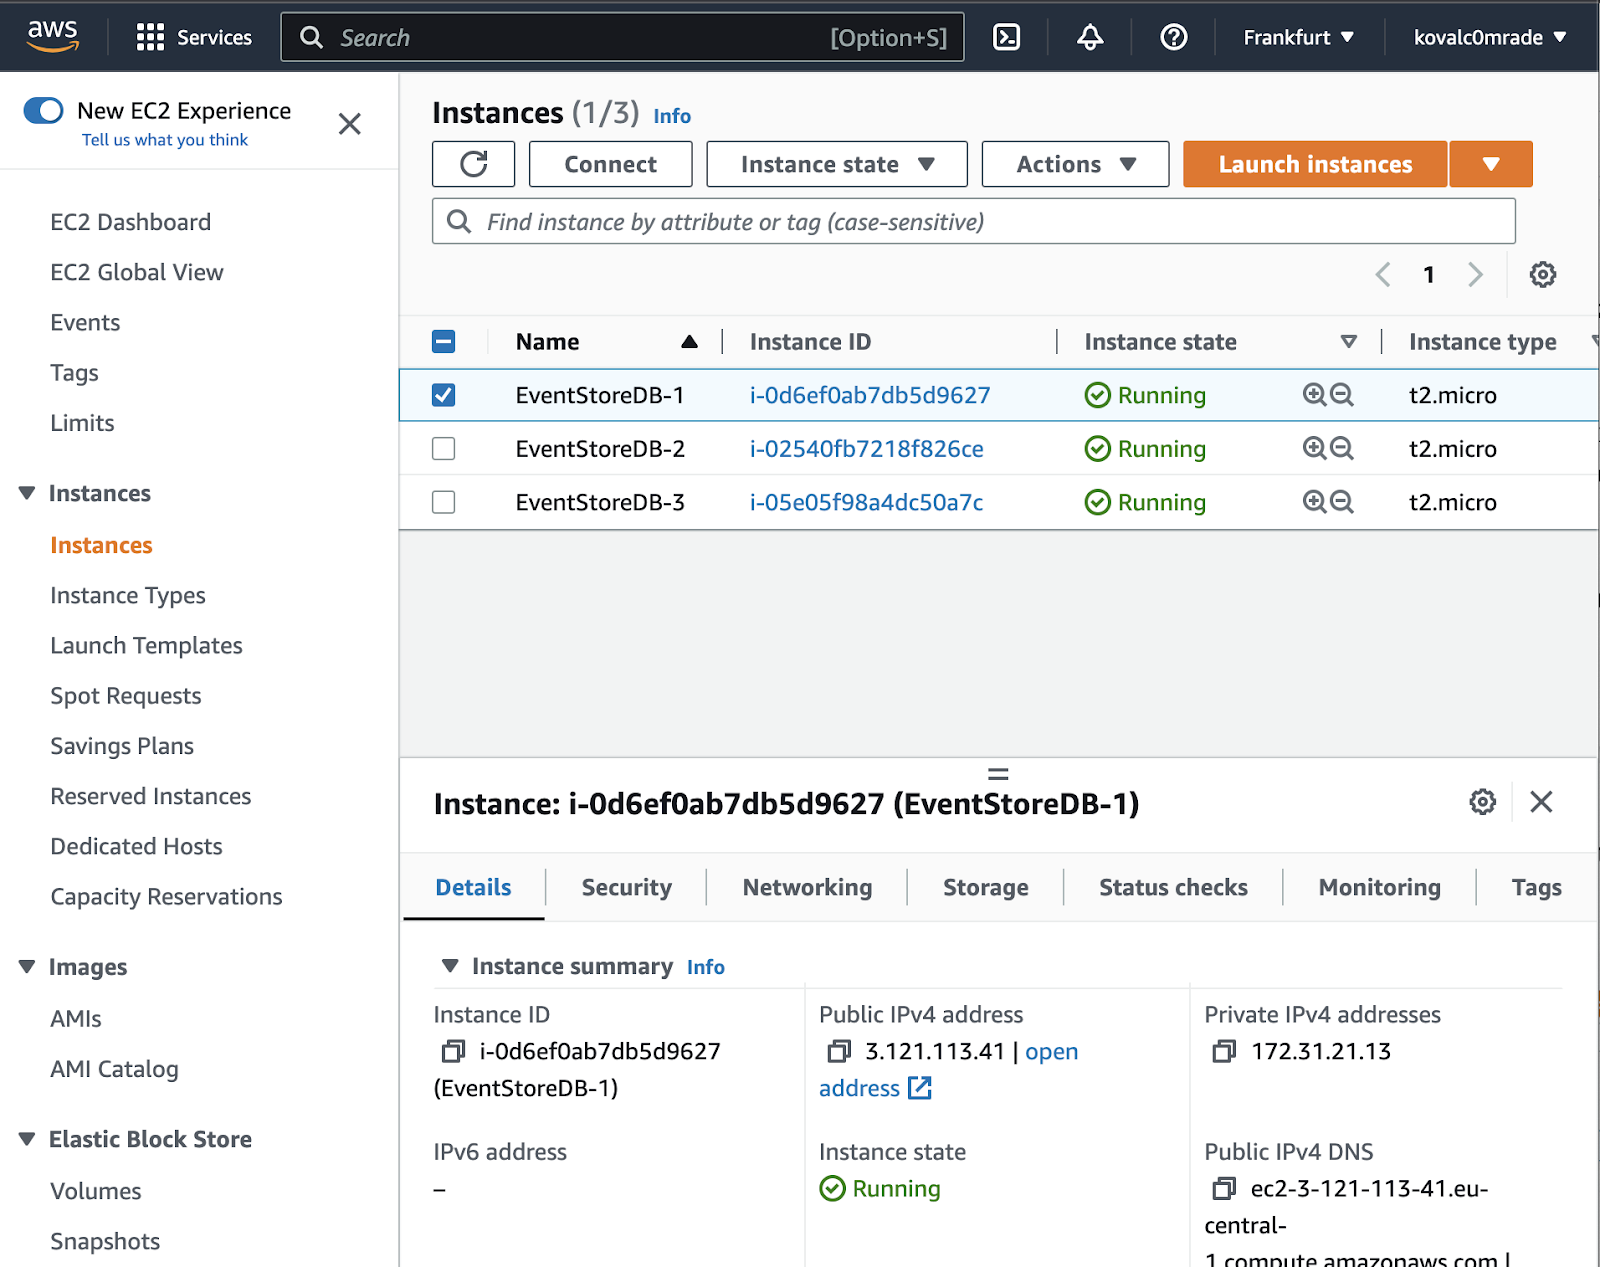Open table preferences gear above instance list
Viewport: 1600px width, 1267px height.
tap(1542, 274)
